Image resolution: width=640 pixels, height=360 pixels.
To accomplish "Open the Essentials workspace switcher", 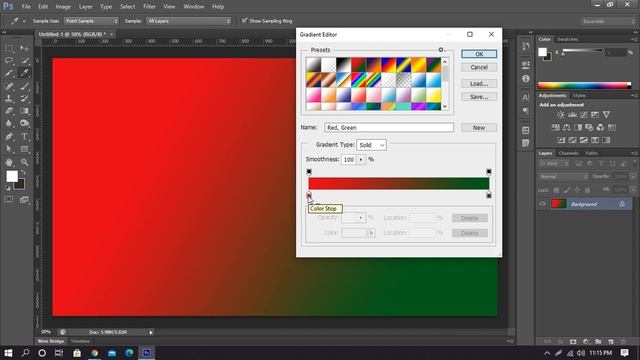I will coord(608,21).
